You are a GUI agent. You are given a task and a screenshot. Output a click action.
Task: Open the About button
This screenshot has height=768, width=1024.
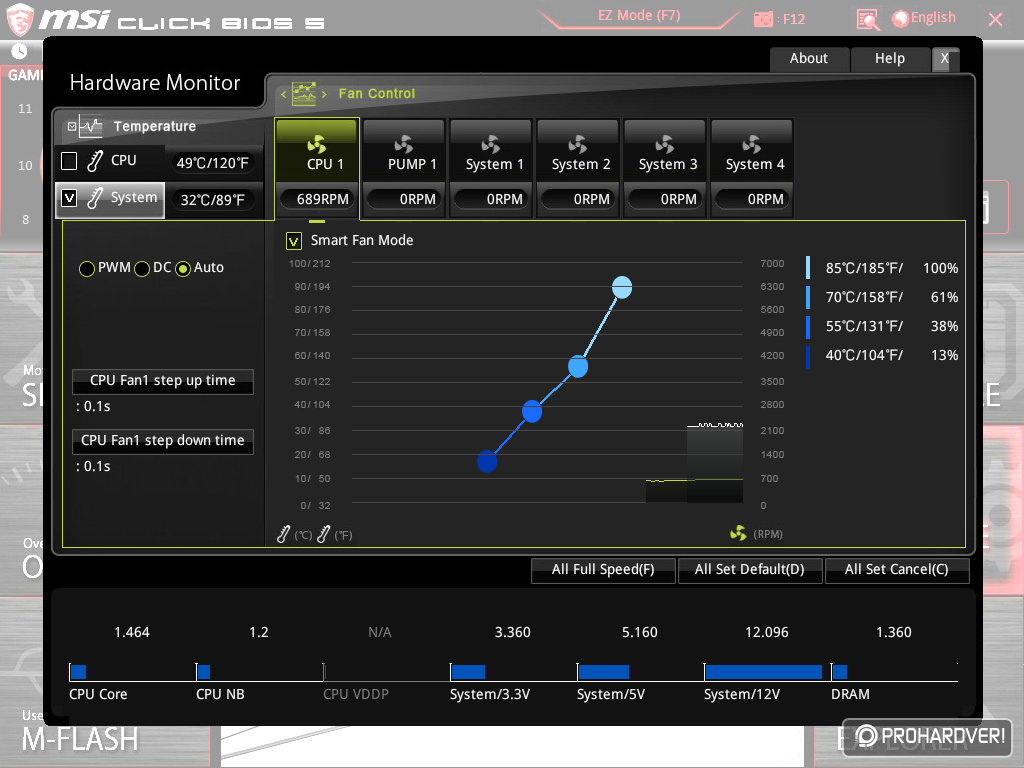pos(809,59)
